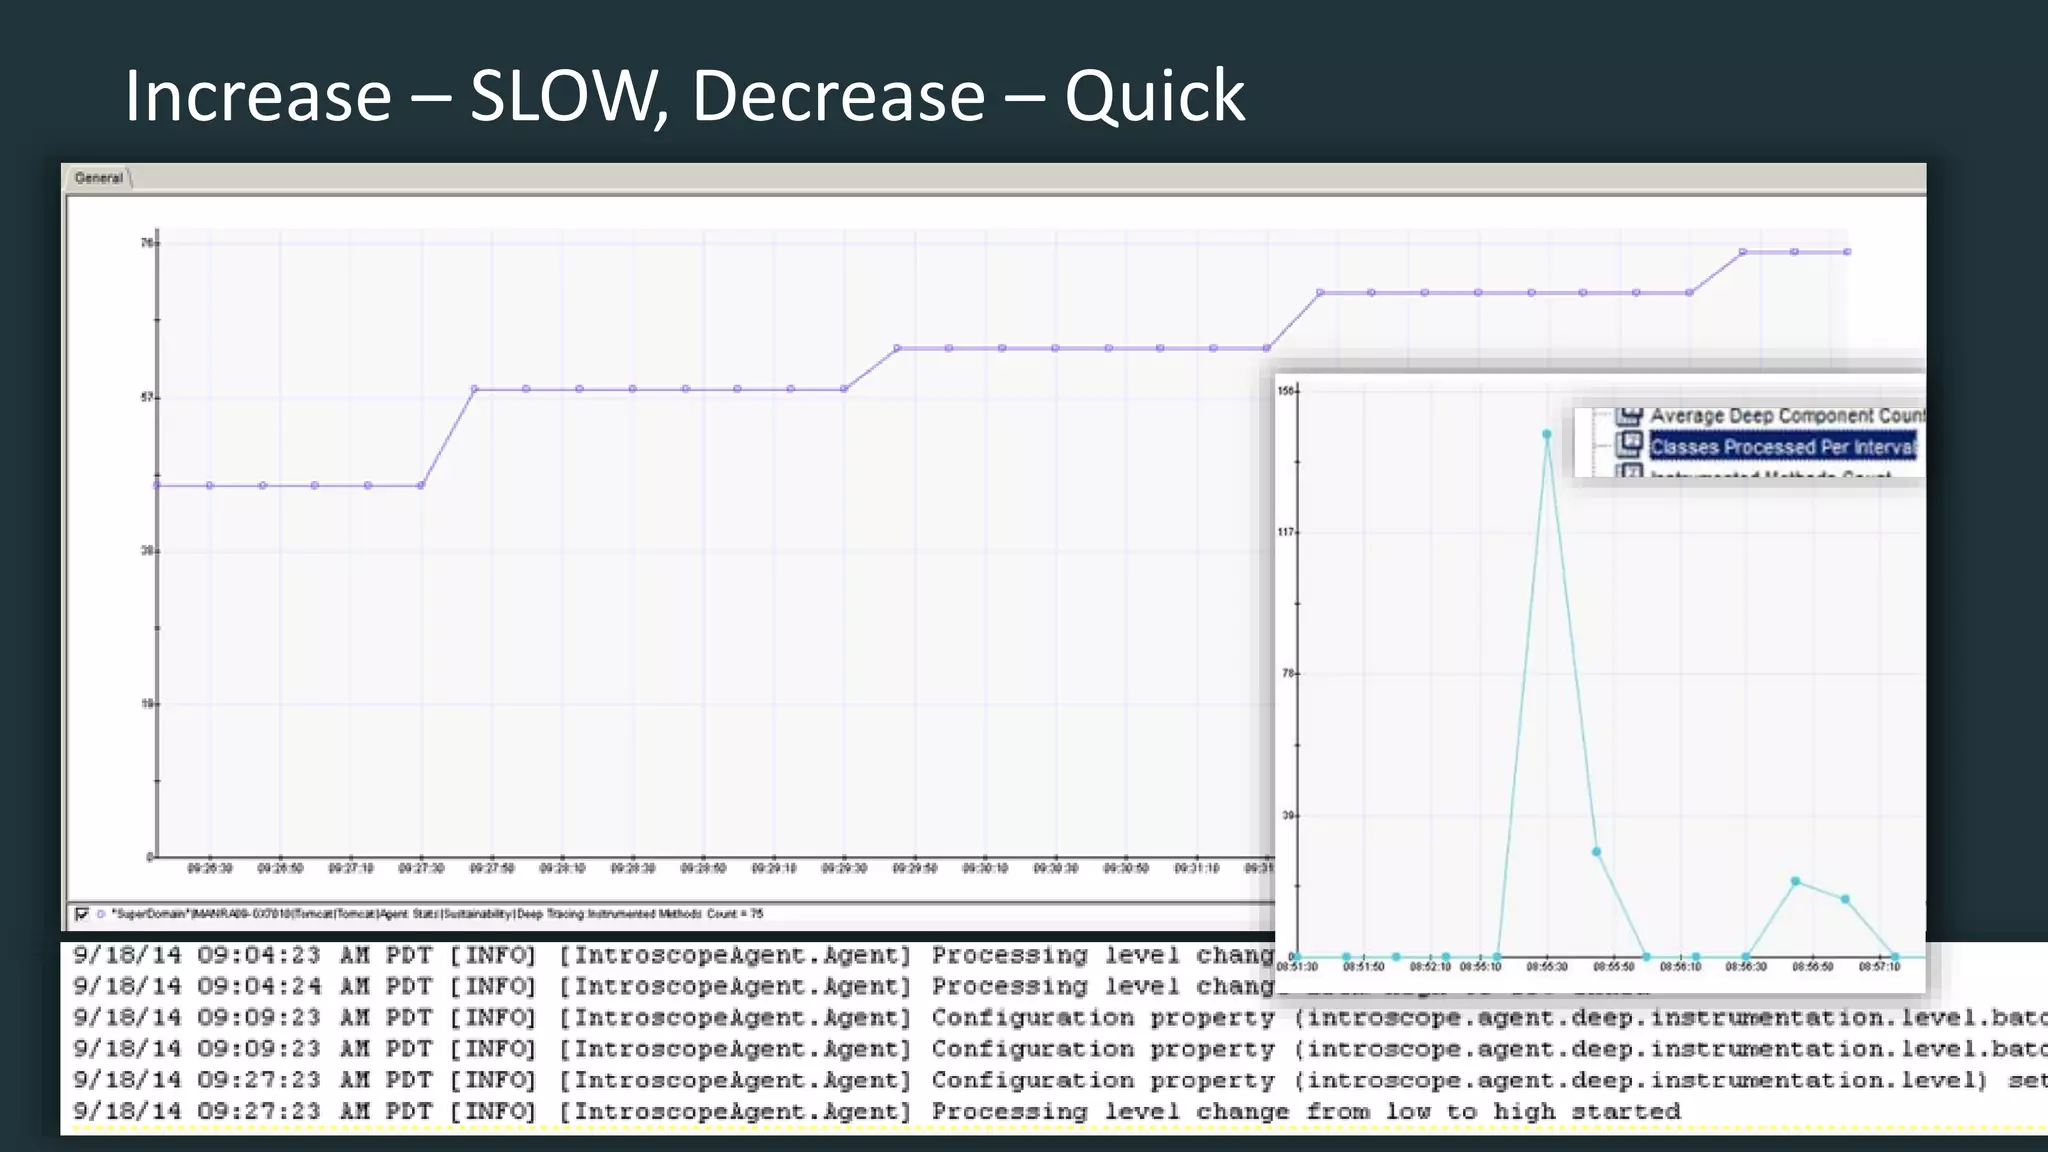Select the log line 'low to high started'
The image size is (2048, 1152).
876,1111
